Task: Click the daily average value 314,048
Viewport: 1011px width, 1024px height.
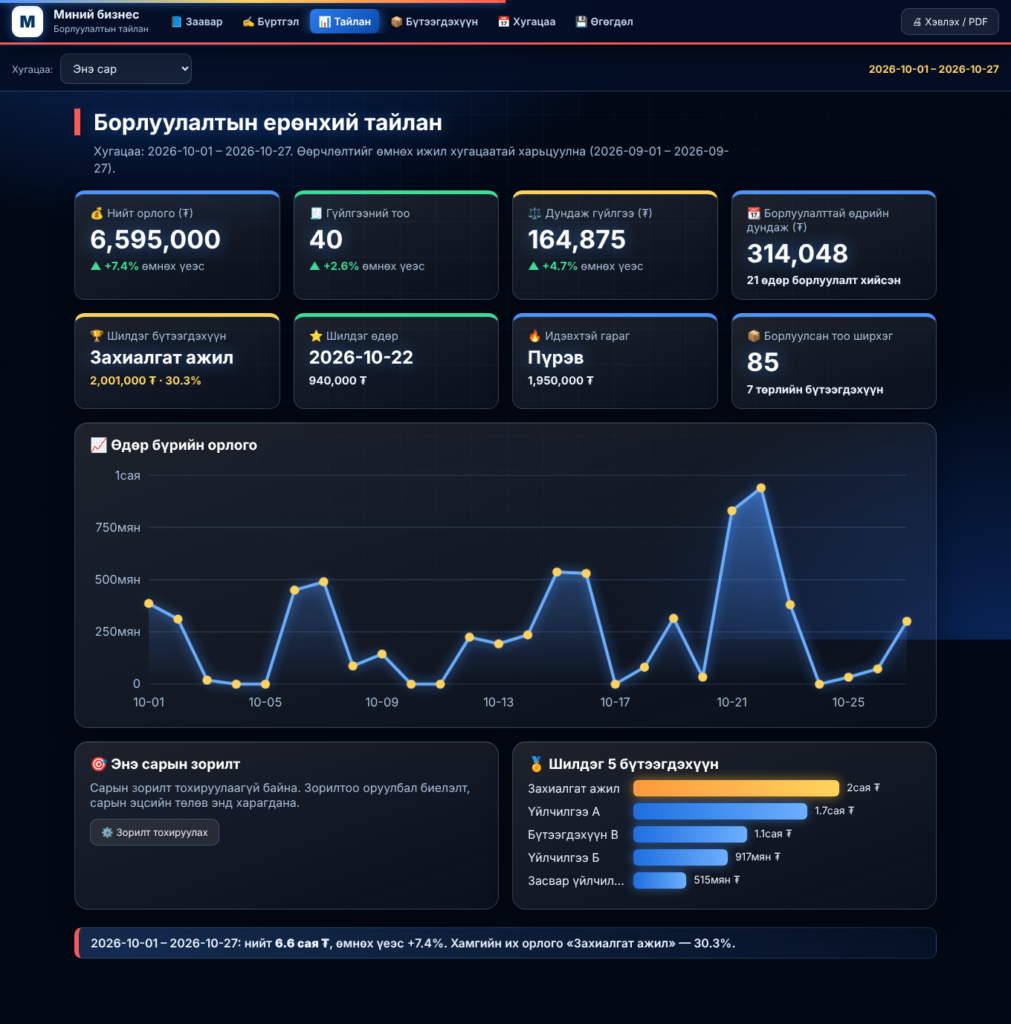Action: 797,253
